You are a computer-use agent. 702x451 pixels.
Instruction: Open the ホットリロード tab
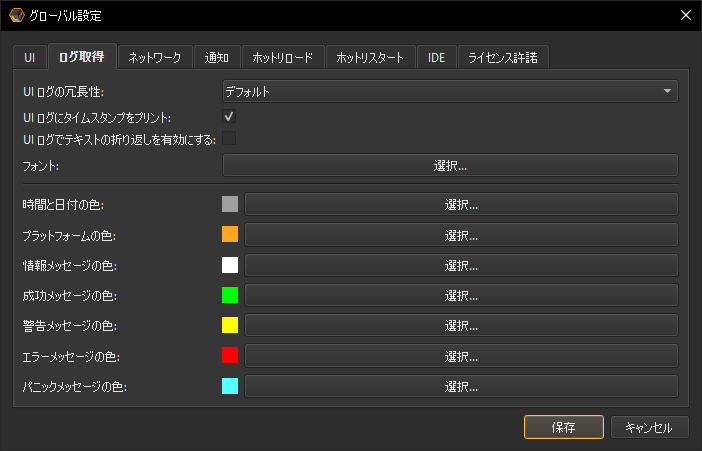point(283,57)
